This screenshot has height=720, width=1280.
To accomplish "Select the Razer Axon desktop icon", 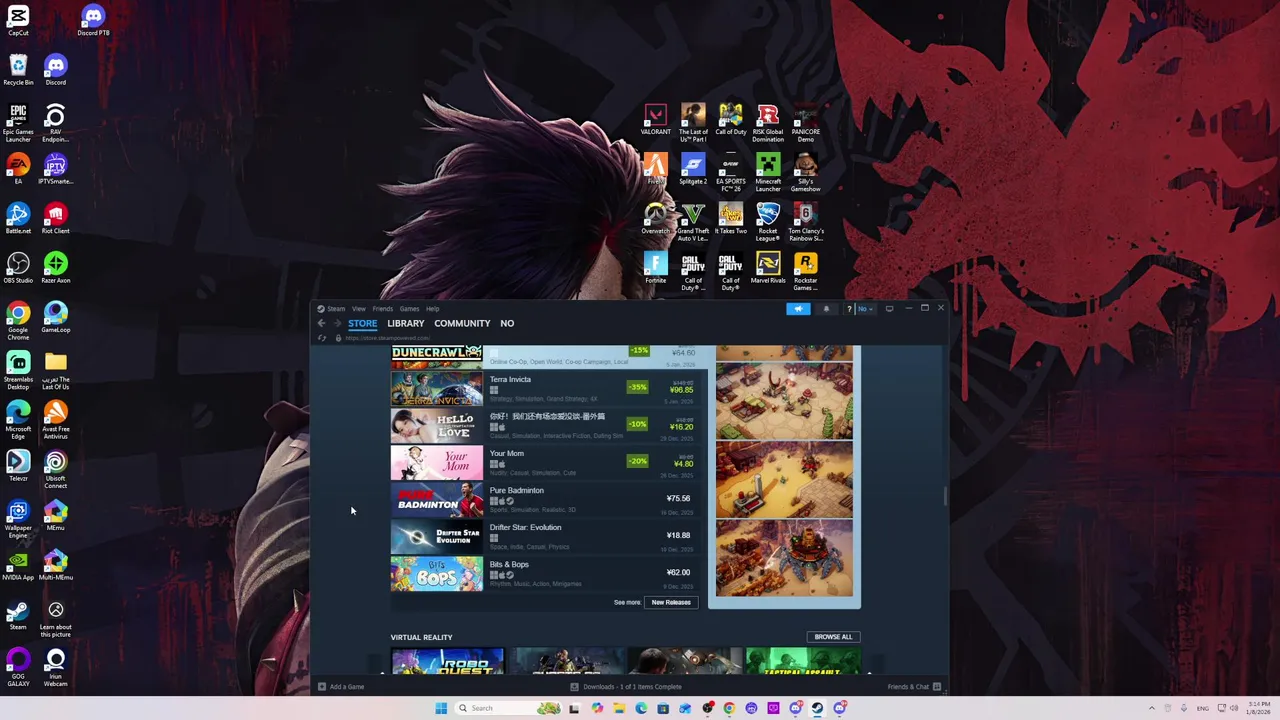I will tap(55, 268).
